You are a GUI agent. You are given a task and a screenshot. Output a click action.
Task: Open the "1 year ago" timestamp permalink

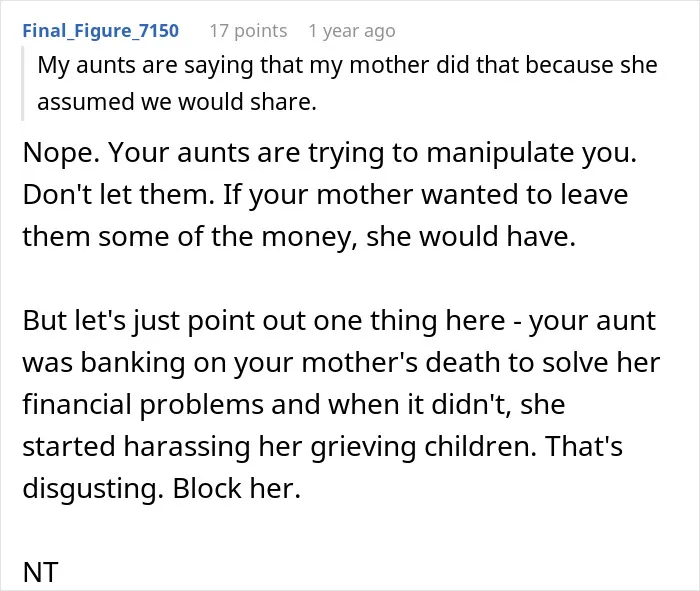click(352, 31)
